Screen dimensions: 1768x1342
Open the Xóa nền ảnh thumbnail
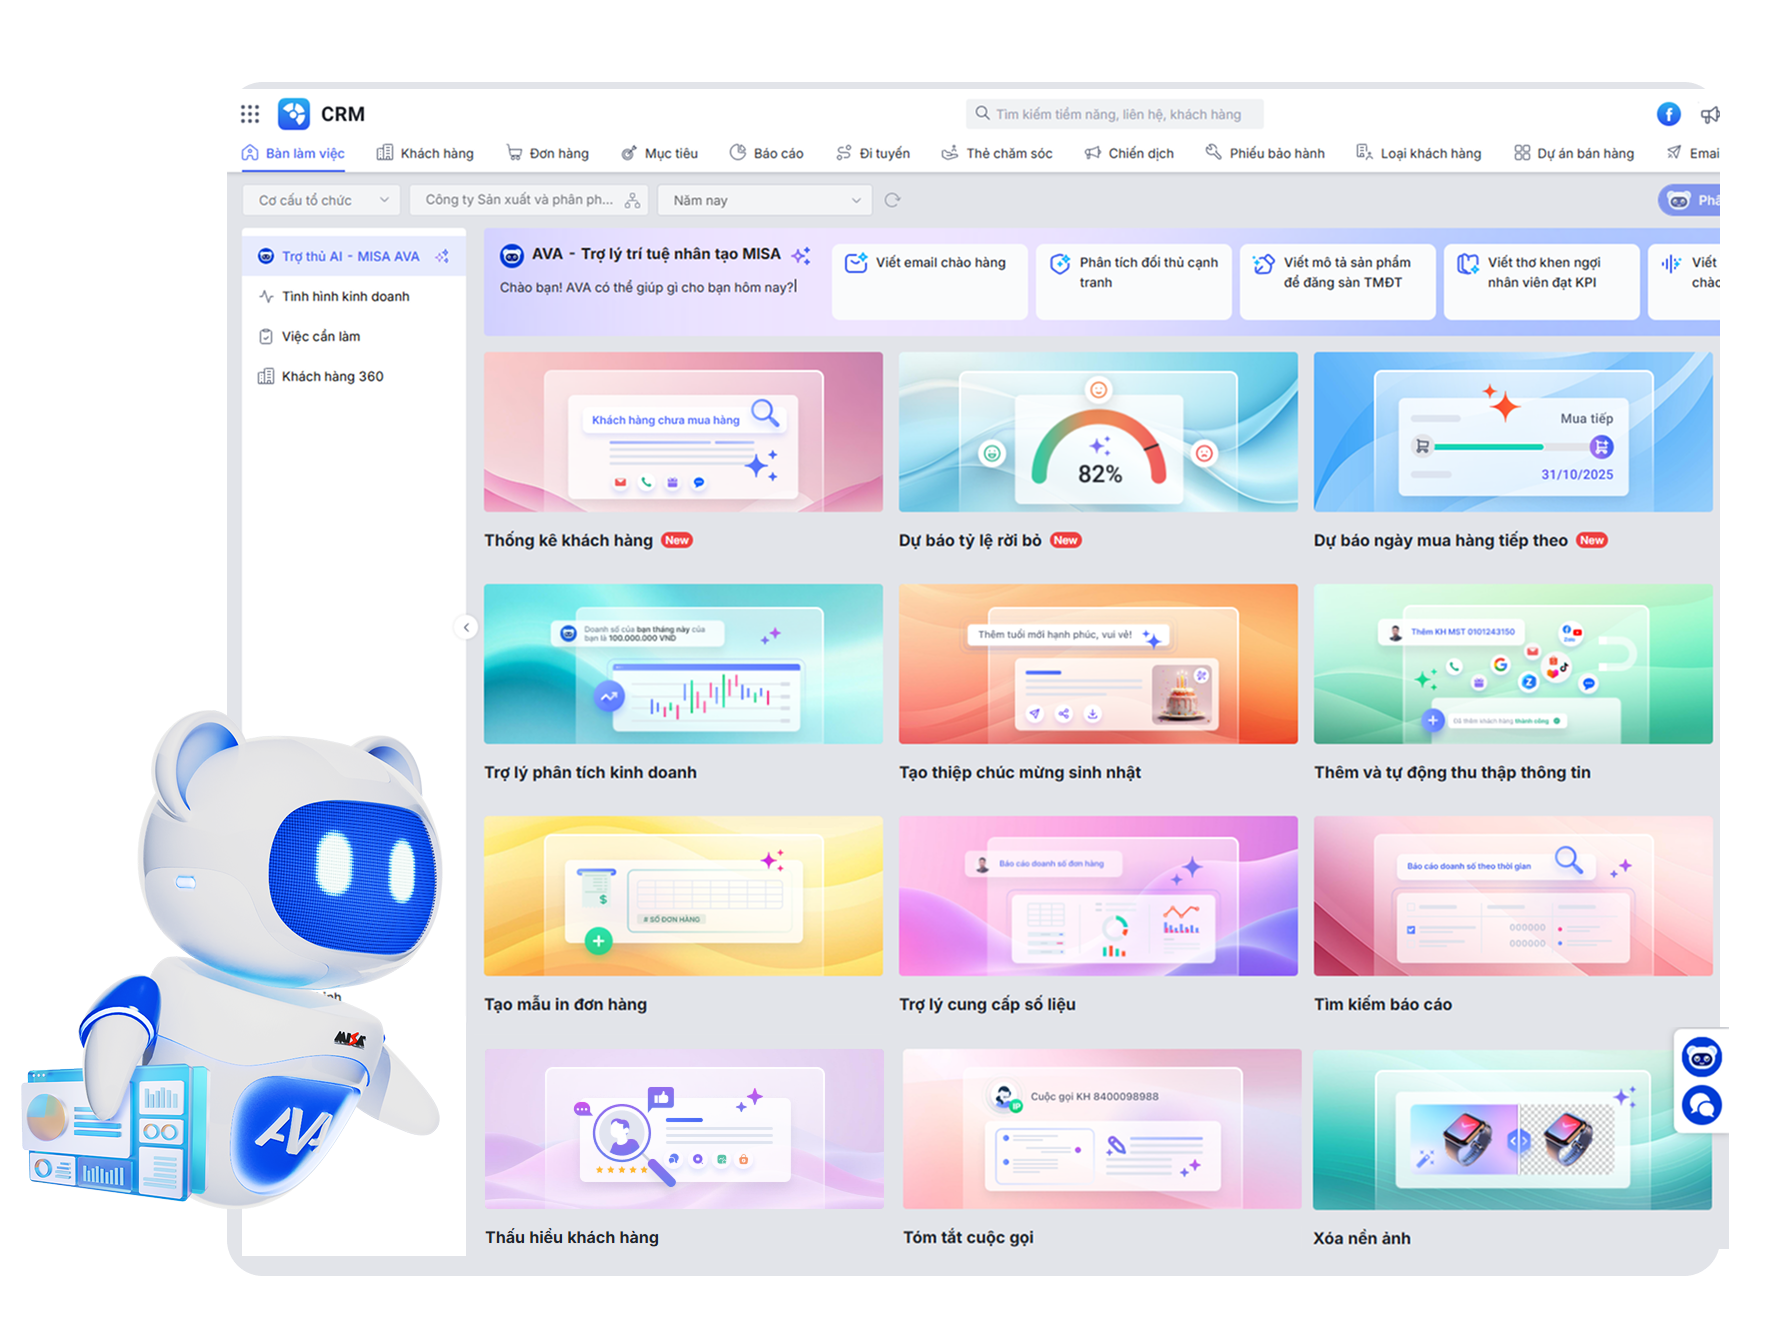(x=1512, y=1130)
